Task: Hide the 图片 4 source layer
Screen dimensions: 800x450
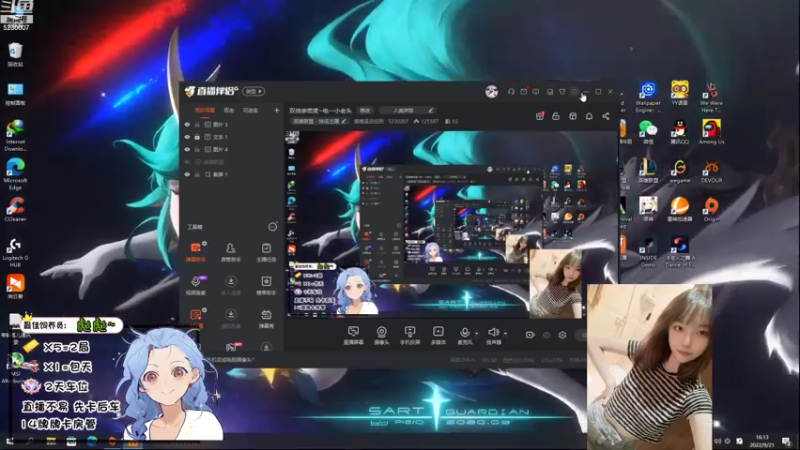Action: [x=187, y=149]
